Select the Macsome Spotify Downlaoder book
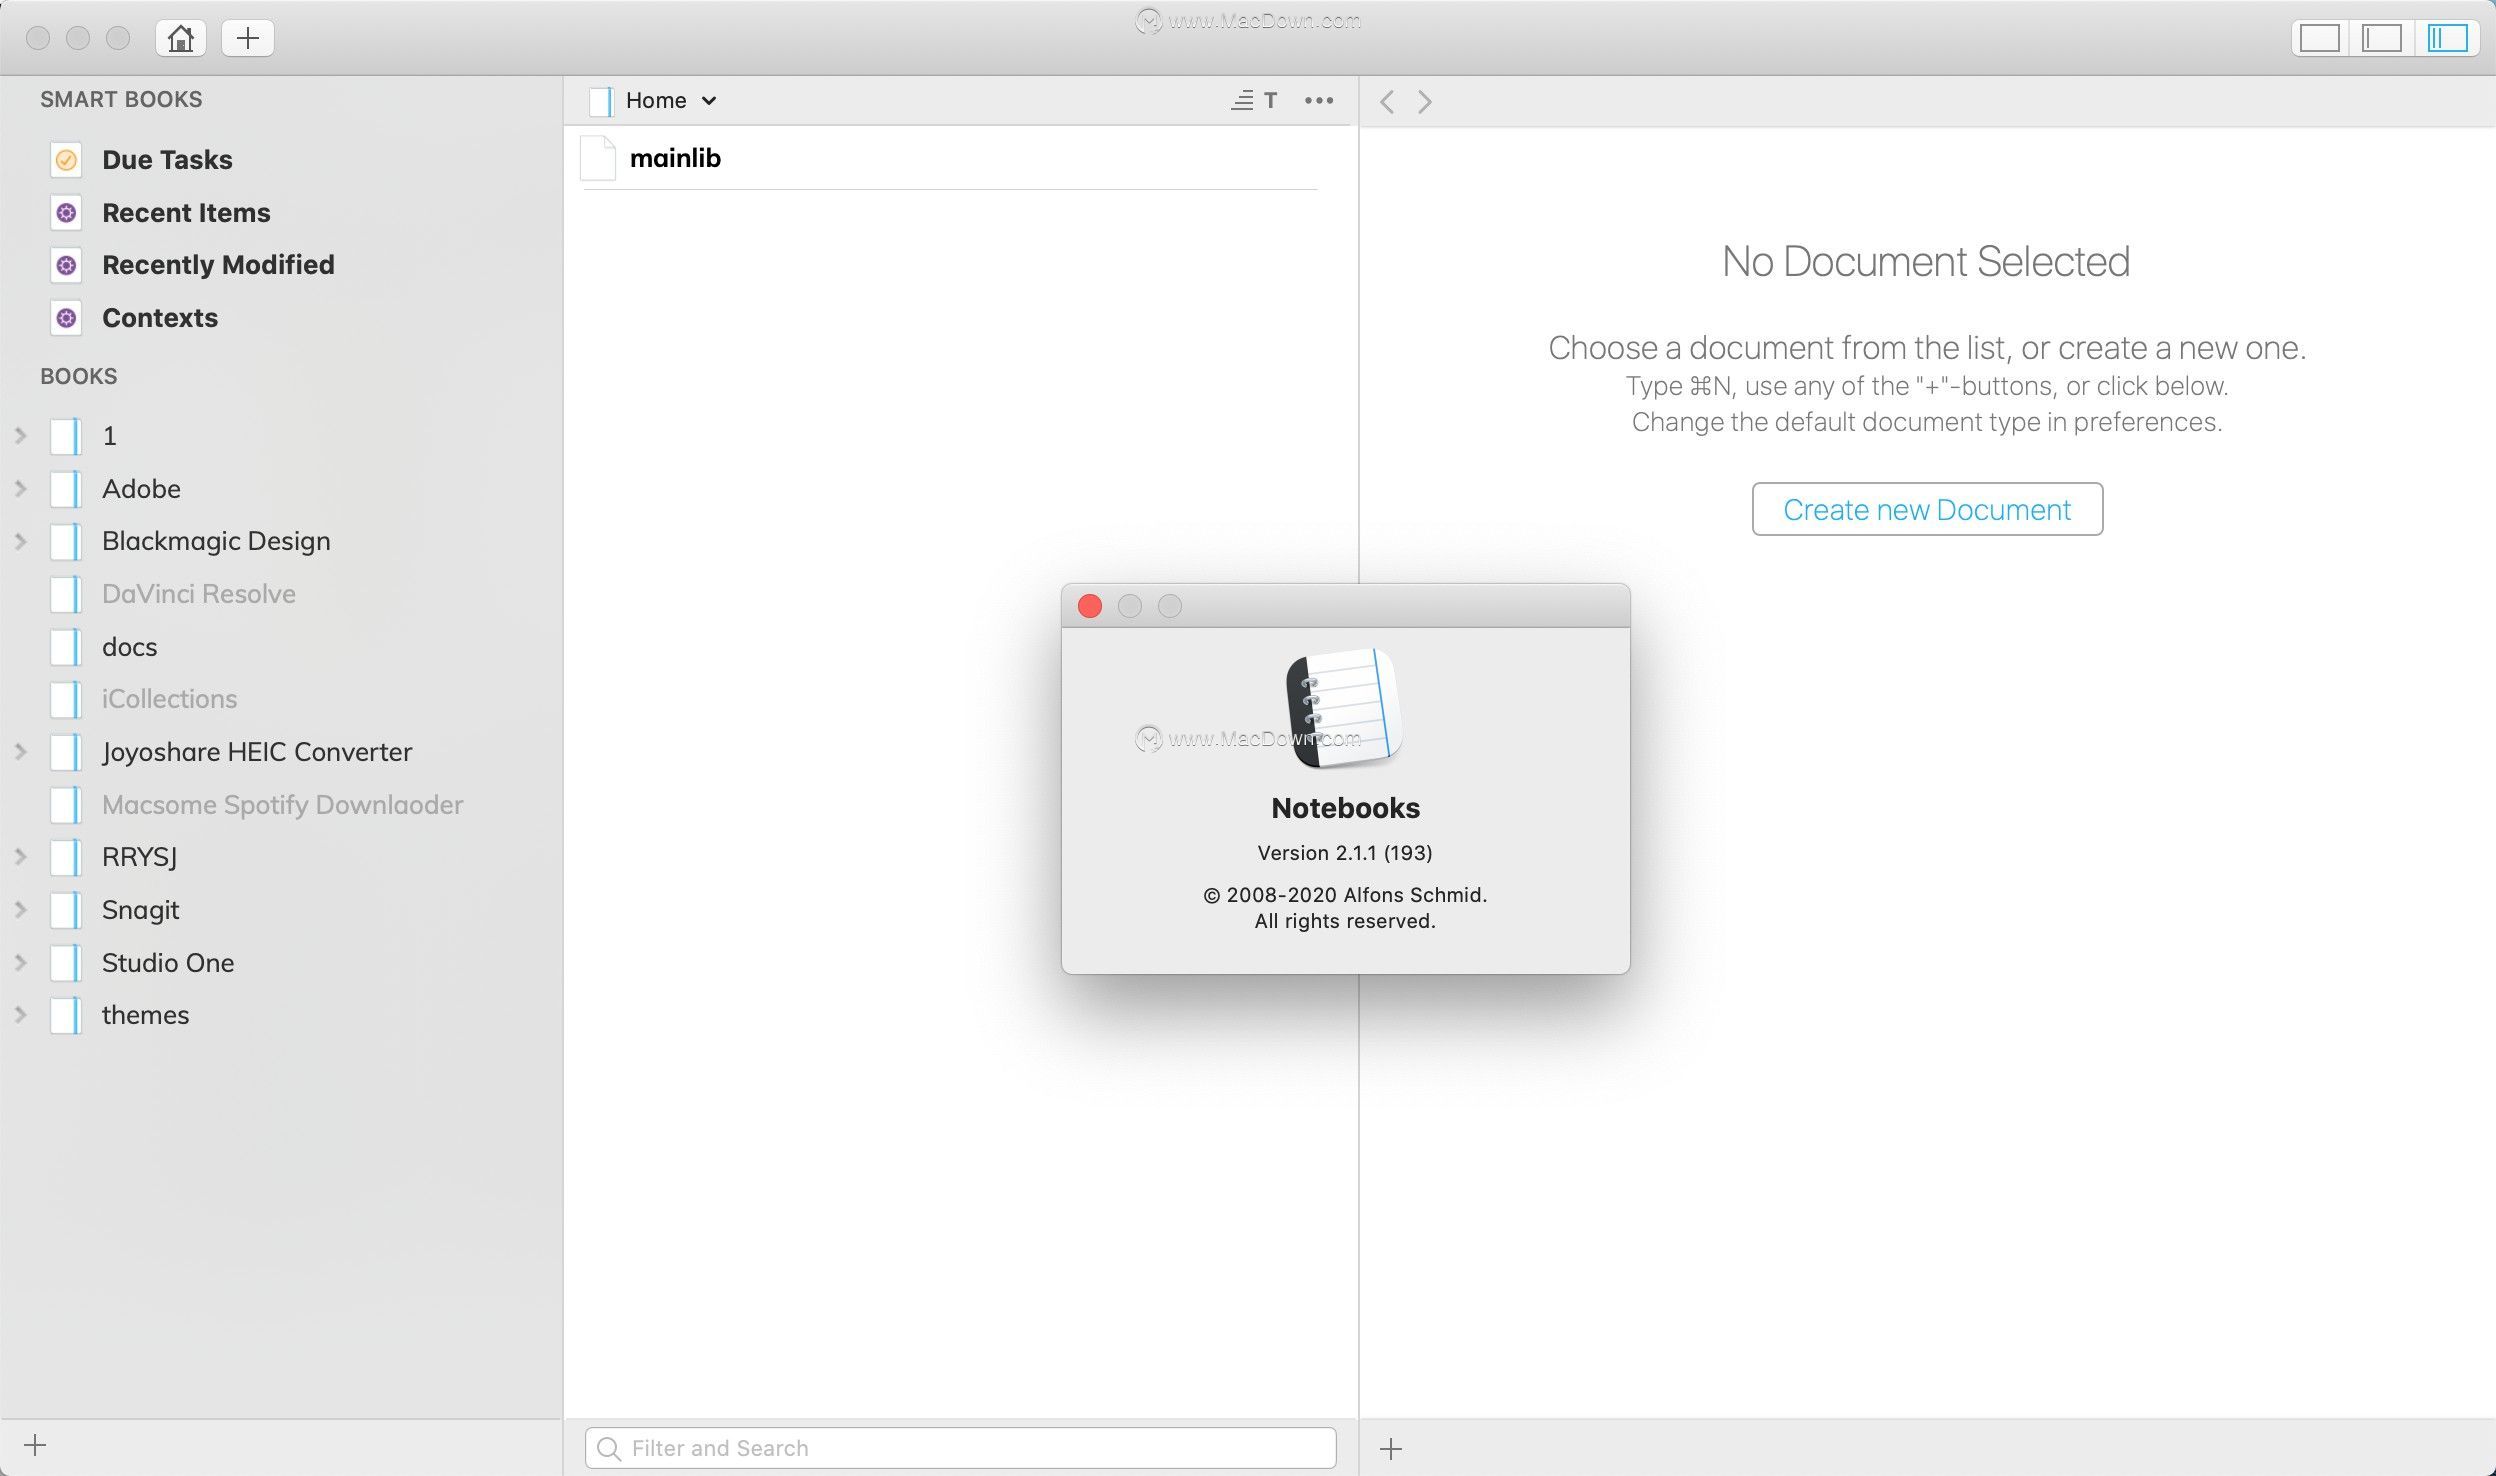The width and height of the screenshot is (2496, 1476). click(283, 805)
